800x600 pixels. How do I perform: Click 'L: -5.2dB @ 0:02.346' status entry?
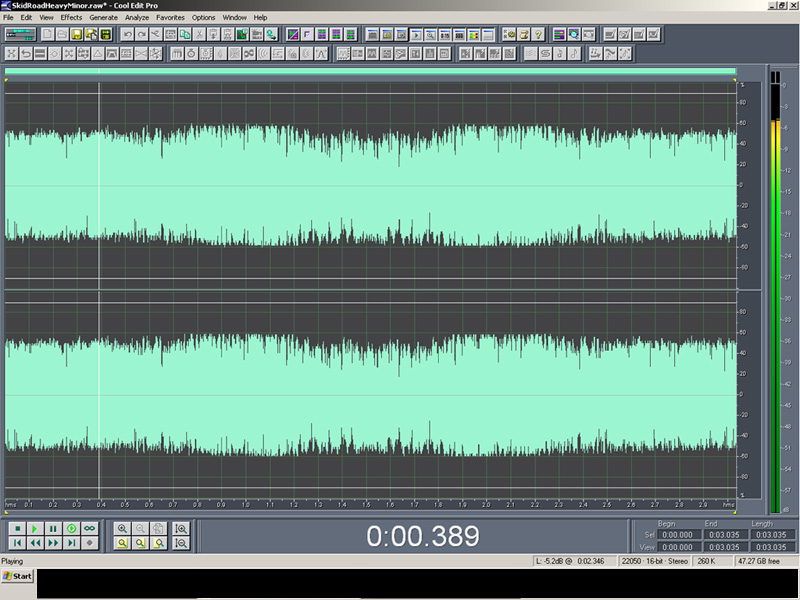click(x=574, y=561)
